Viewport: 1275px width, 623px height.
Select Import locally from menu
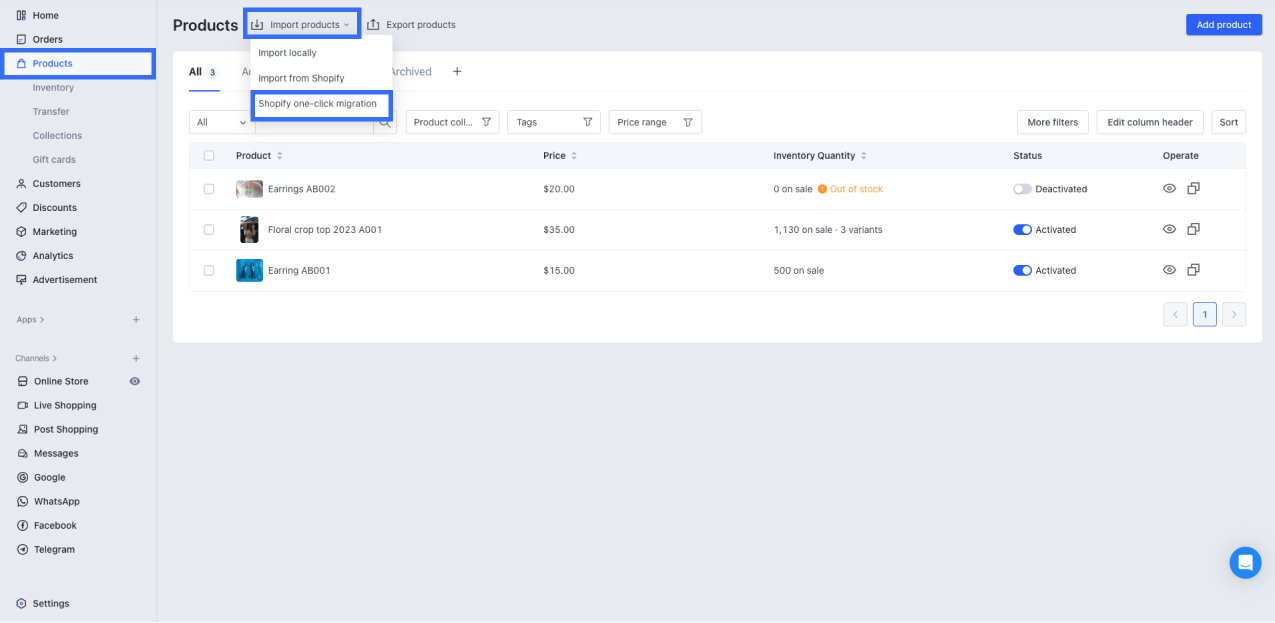click(x=288, y=53)
